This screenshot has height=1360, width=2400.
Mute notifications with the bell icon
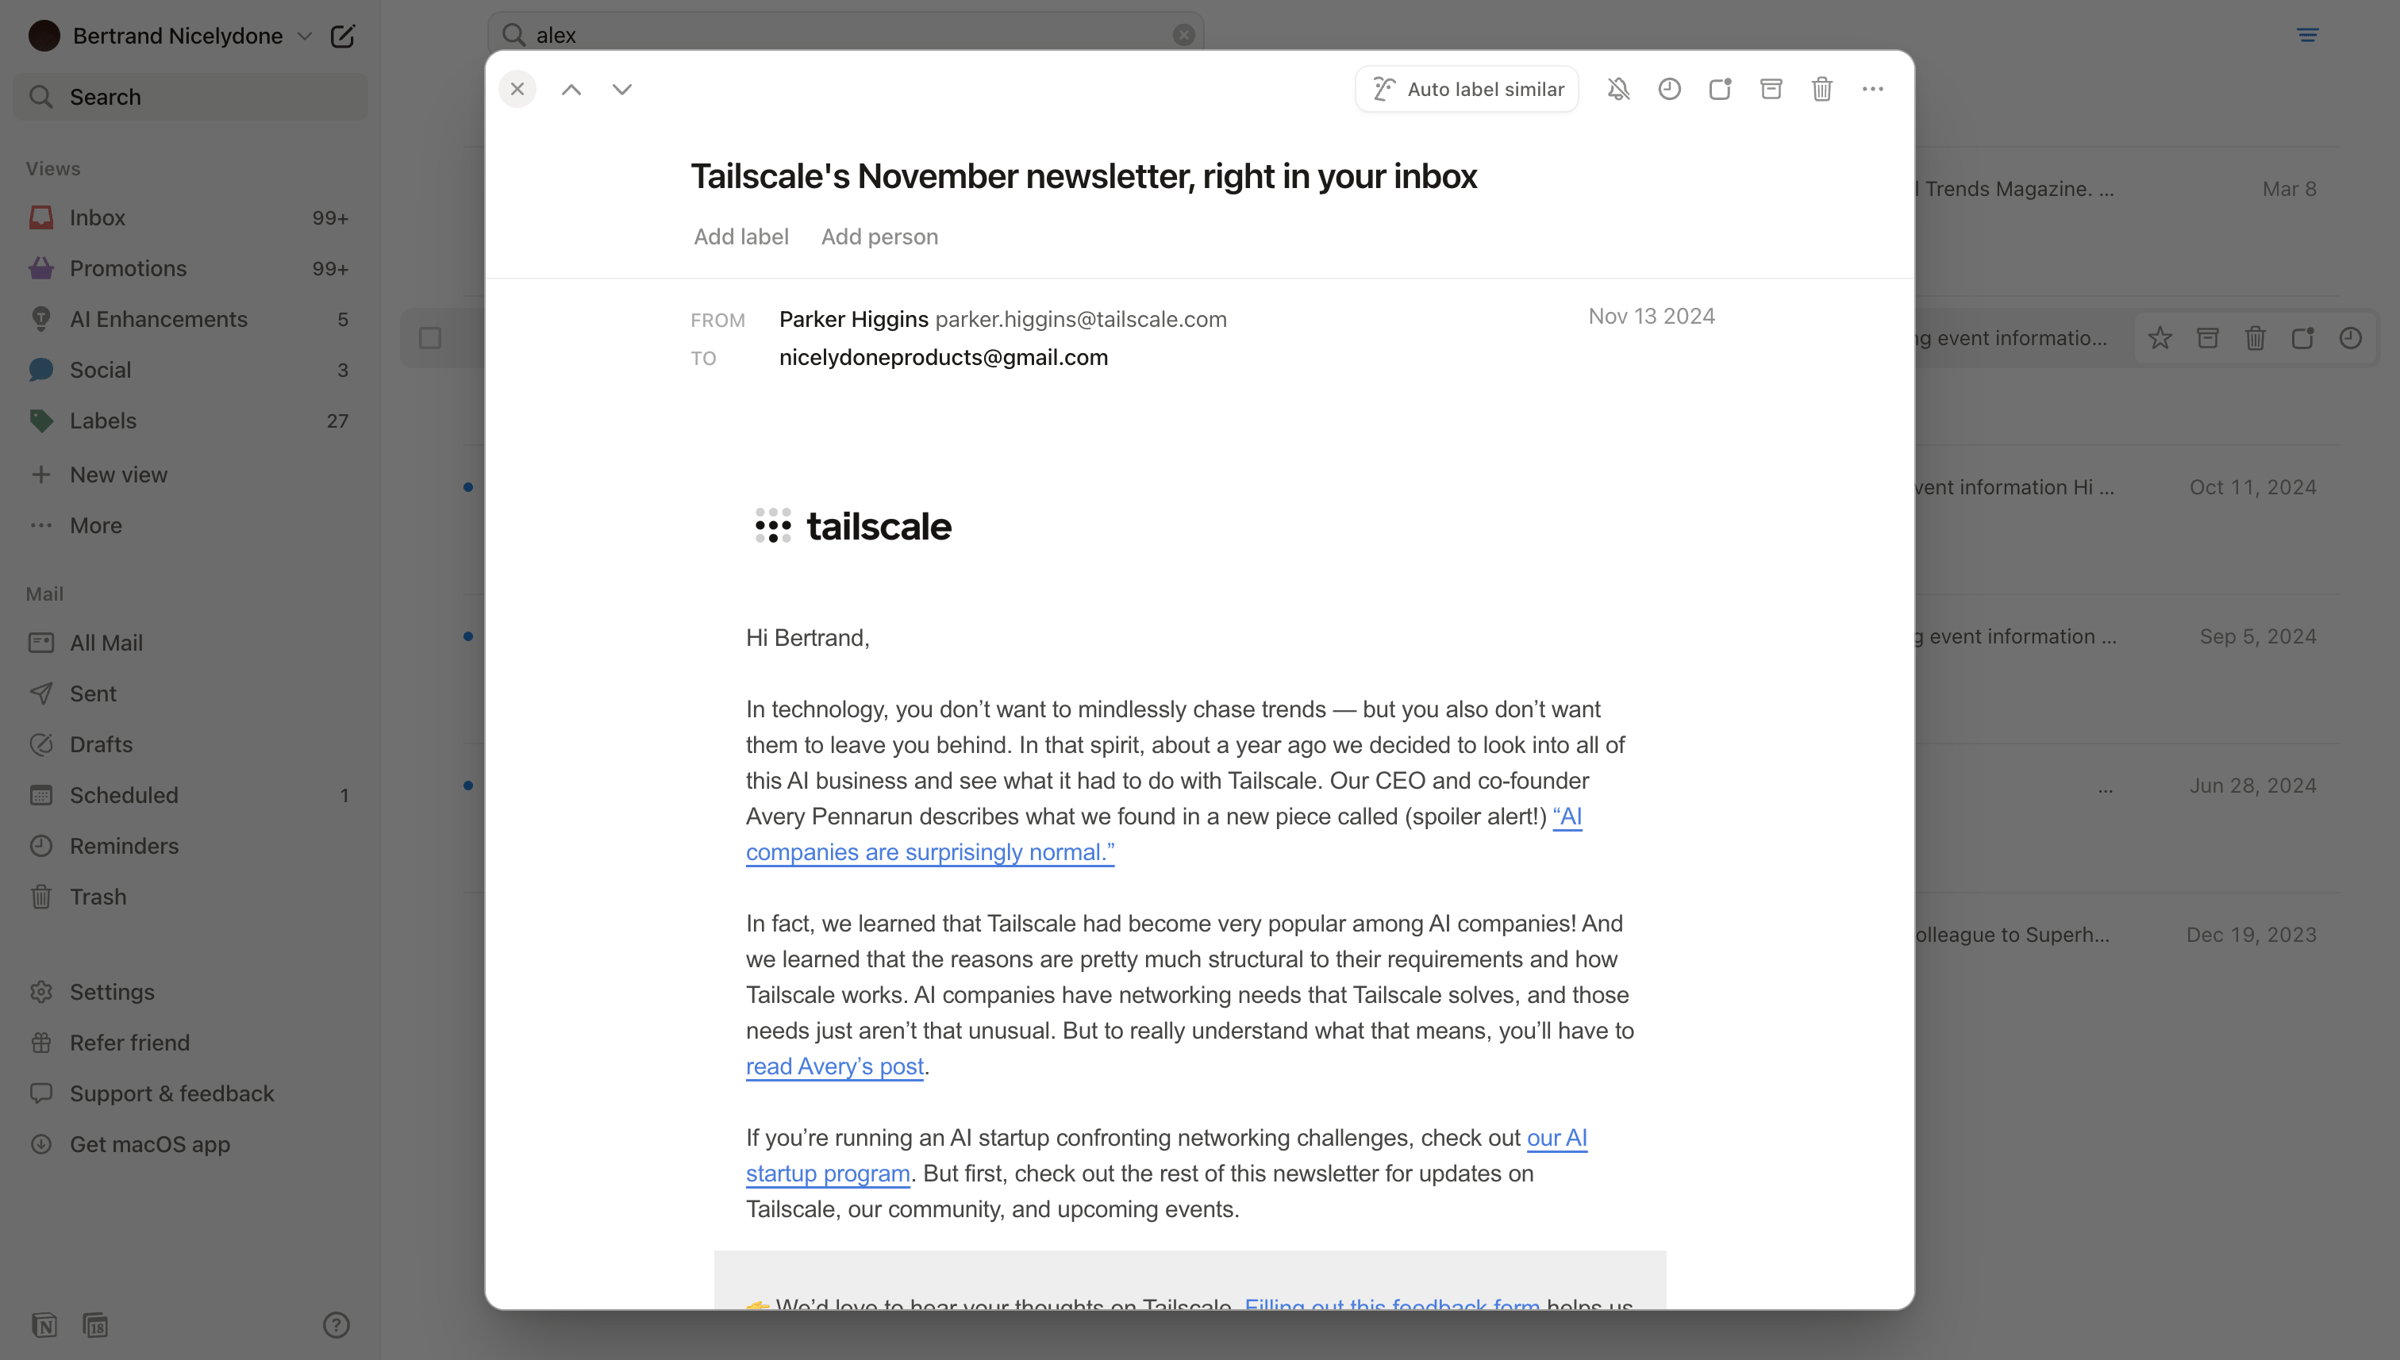point(1618,89)
